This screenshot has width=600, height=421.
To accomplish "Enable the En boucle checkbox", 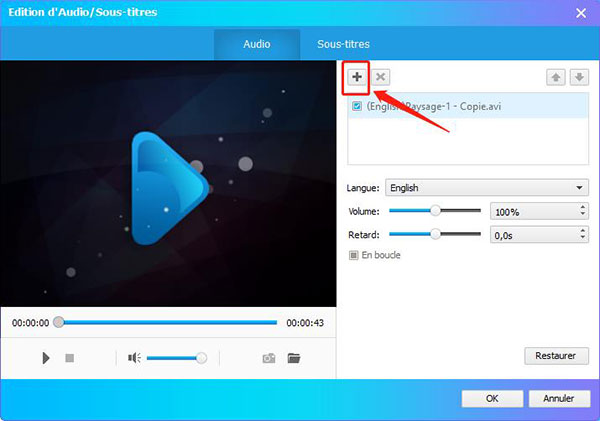I will [354, 255].
